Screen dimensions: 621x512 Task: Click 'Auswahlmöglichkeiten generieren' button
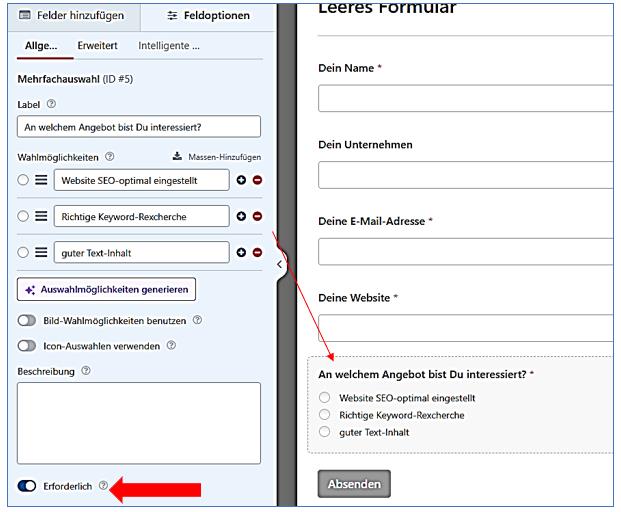[106, 289]
